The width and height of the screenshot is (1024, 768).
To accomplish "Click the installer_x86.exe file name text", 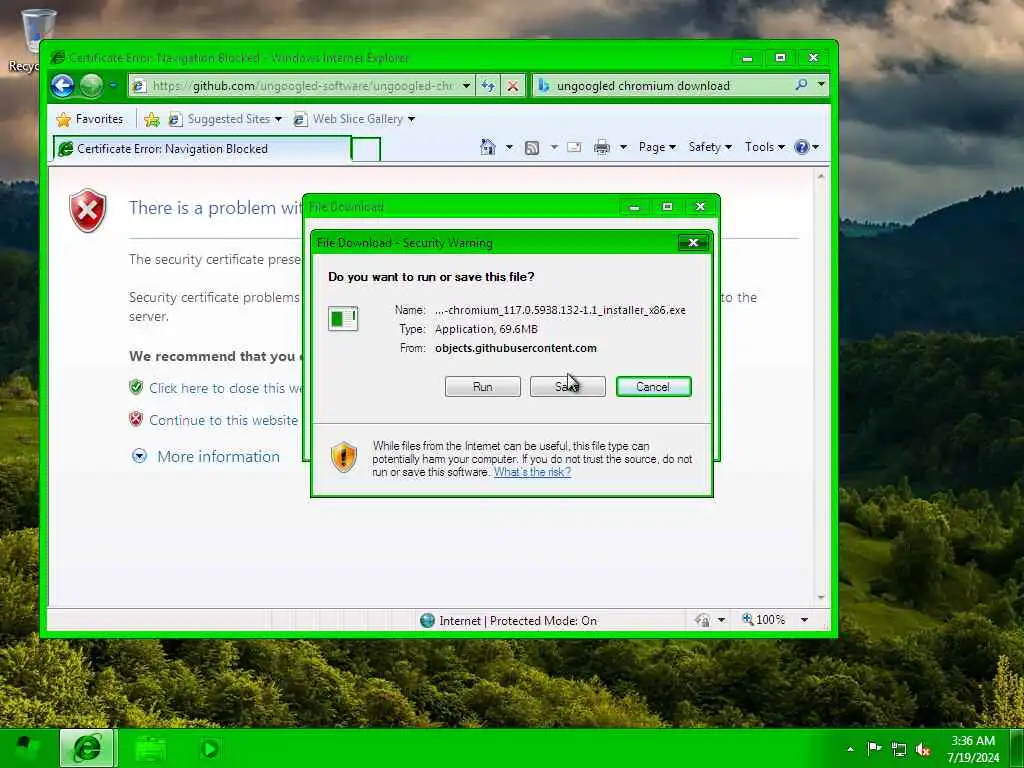I will point(560,310).
